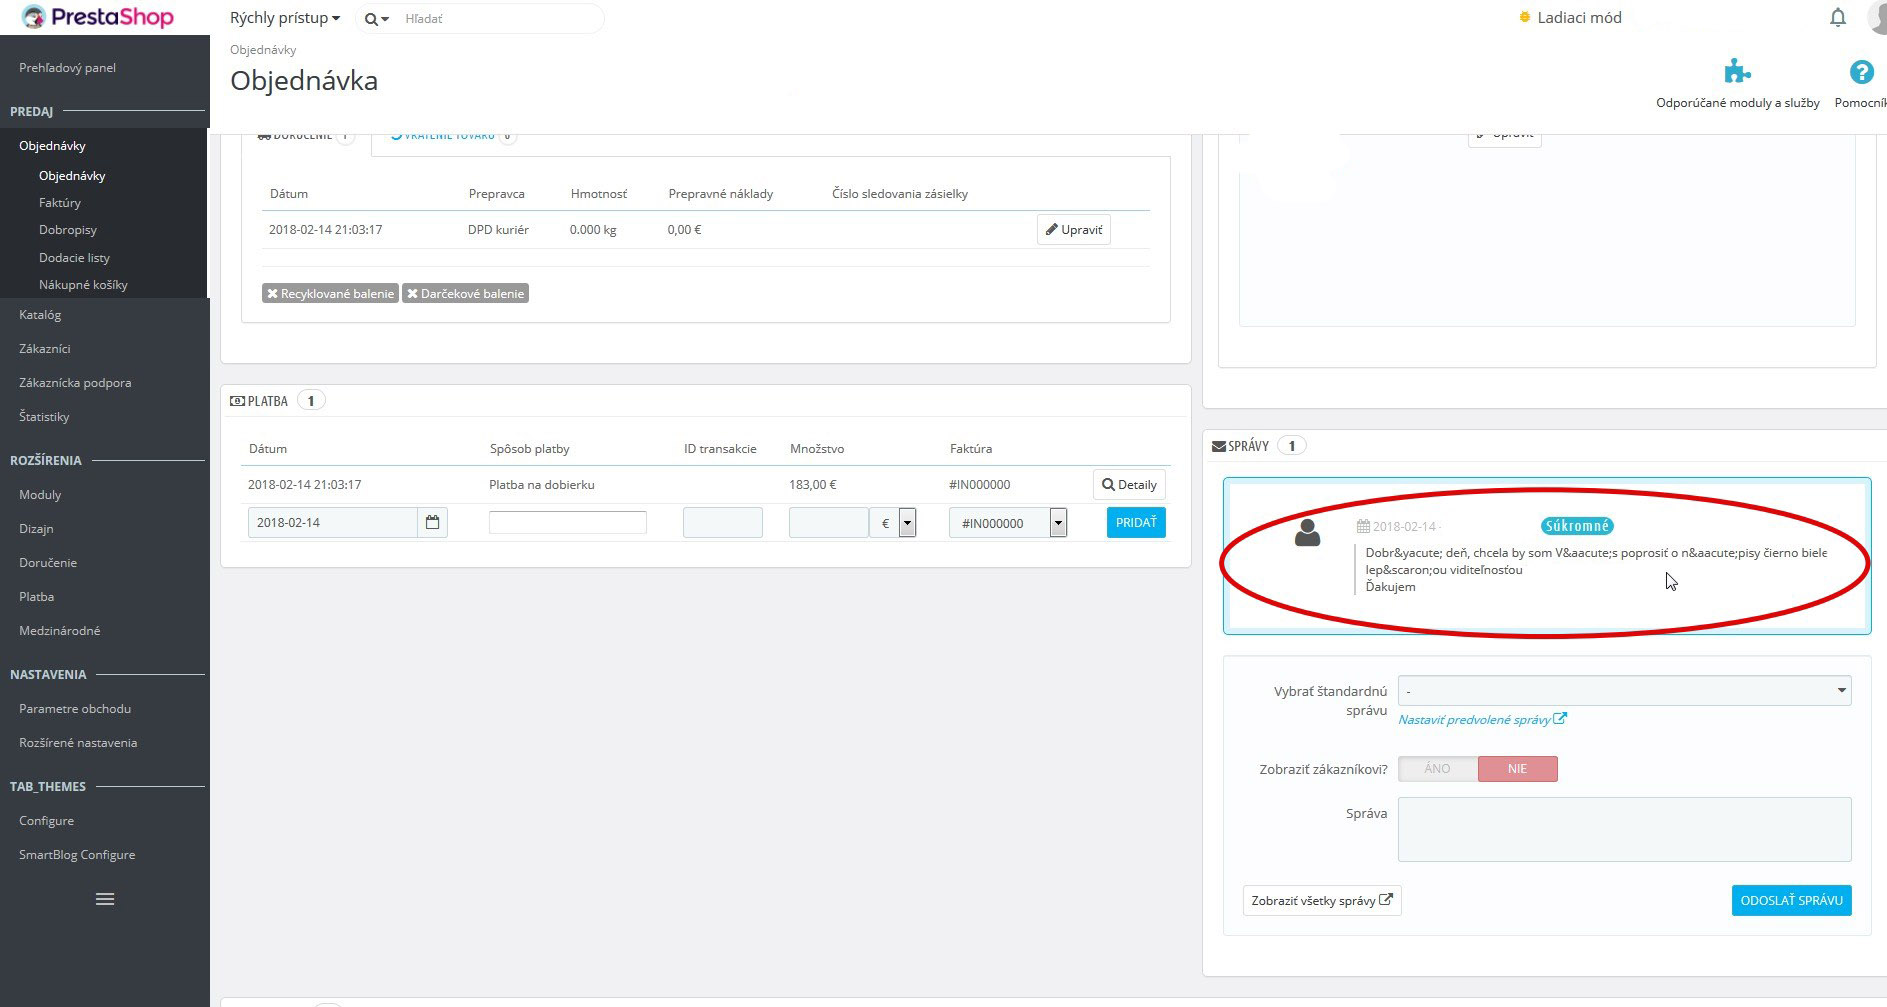Navigate to Zákazníci
The image size is (1887, 1007).
(x=44, y=349)
